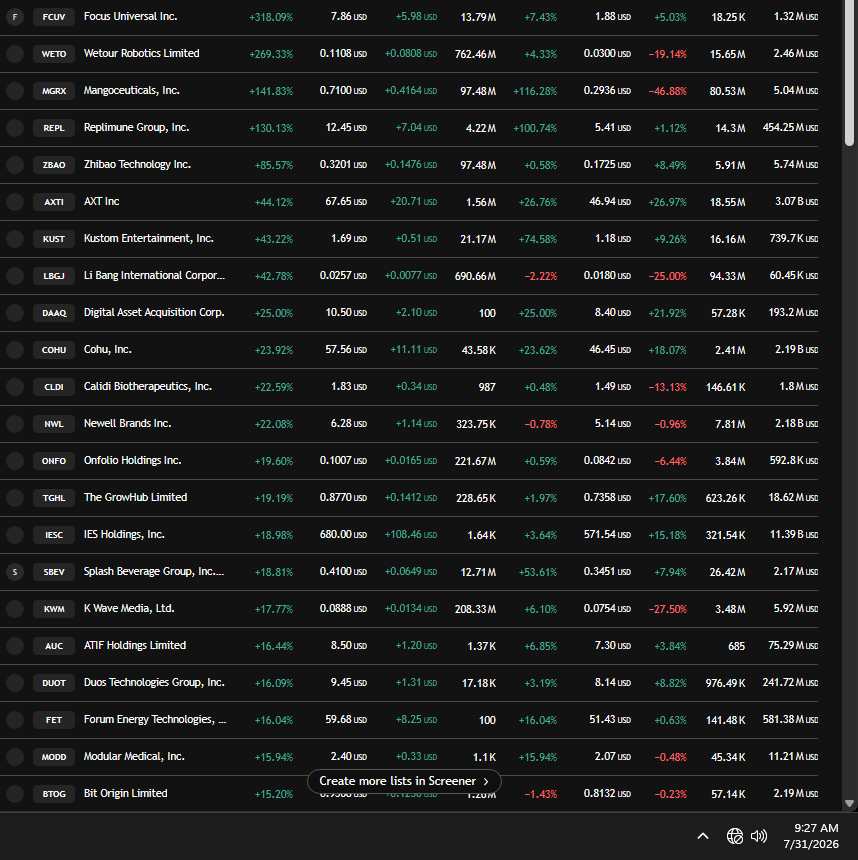This screenshot has width=858, height=860.
Task: Select Forum Energy Technologies company name
Action: [155, 720]
